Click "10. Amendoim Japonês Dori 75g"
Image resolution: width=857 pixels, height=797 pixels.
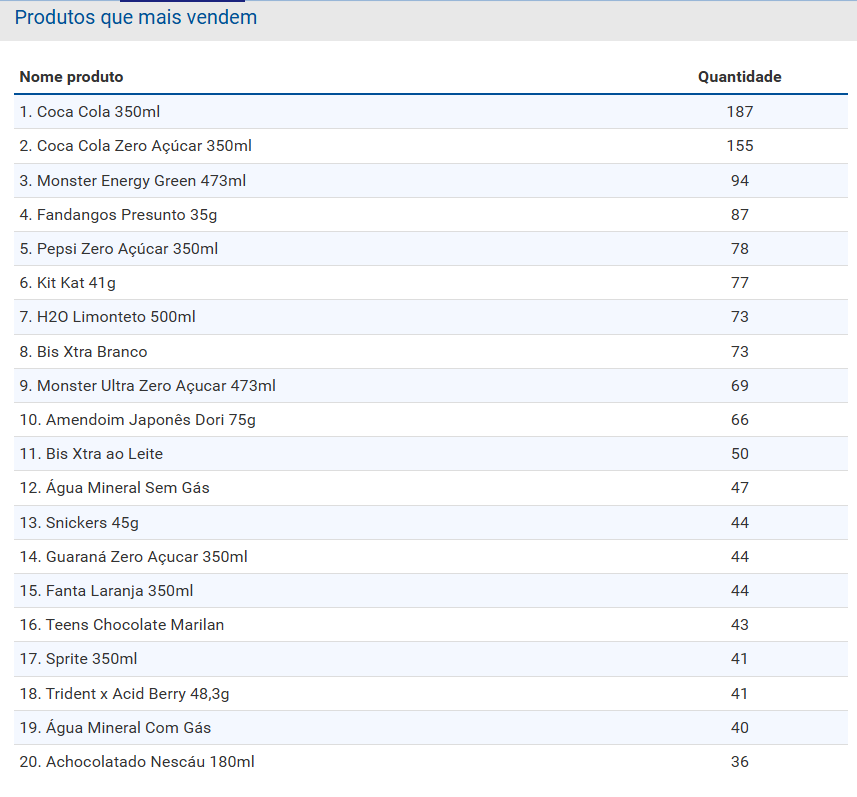pos(138,420)
